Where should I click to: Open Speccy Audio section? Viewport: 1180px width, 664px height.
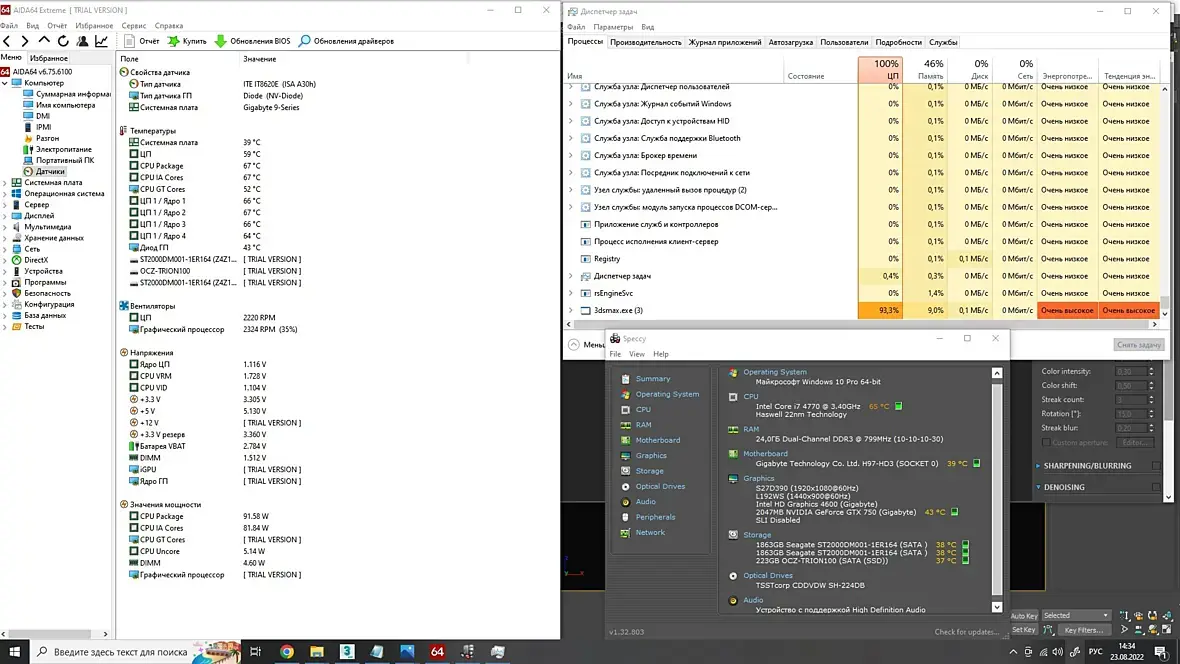[x=646, y=501]
